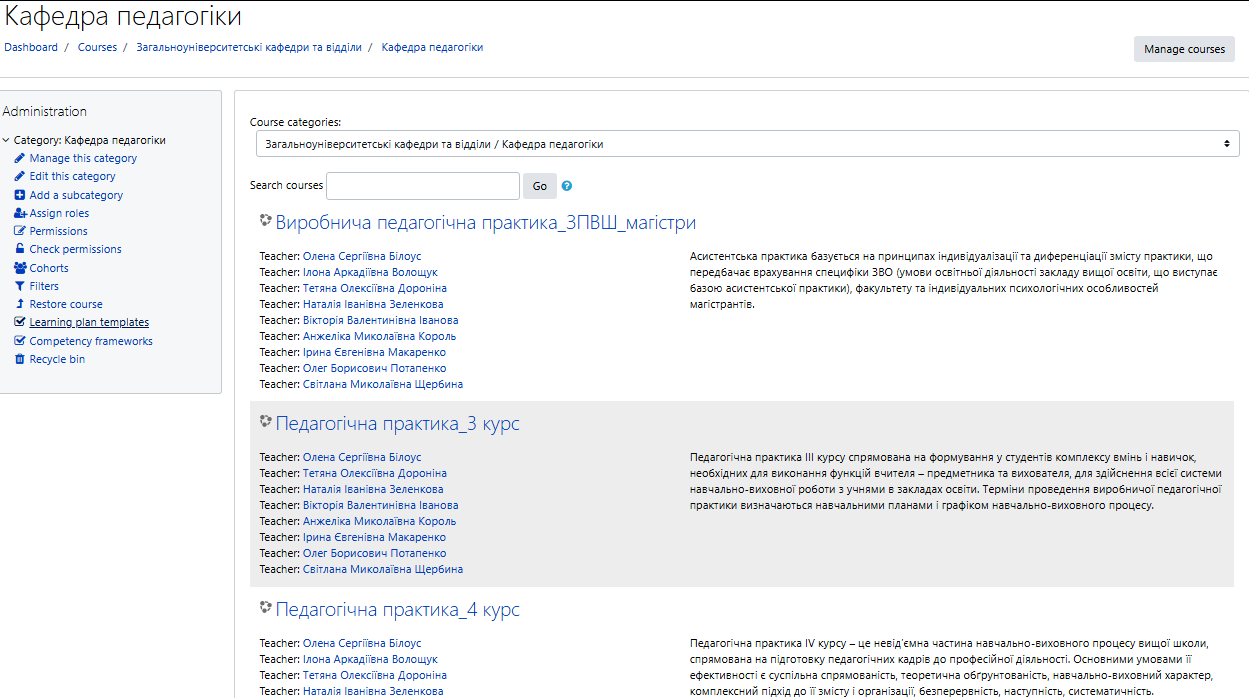This screenshot has height=698, width=1249.
Task: Open the Course categories dropdown
Action: (747, 144)
